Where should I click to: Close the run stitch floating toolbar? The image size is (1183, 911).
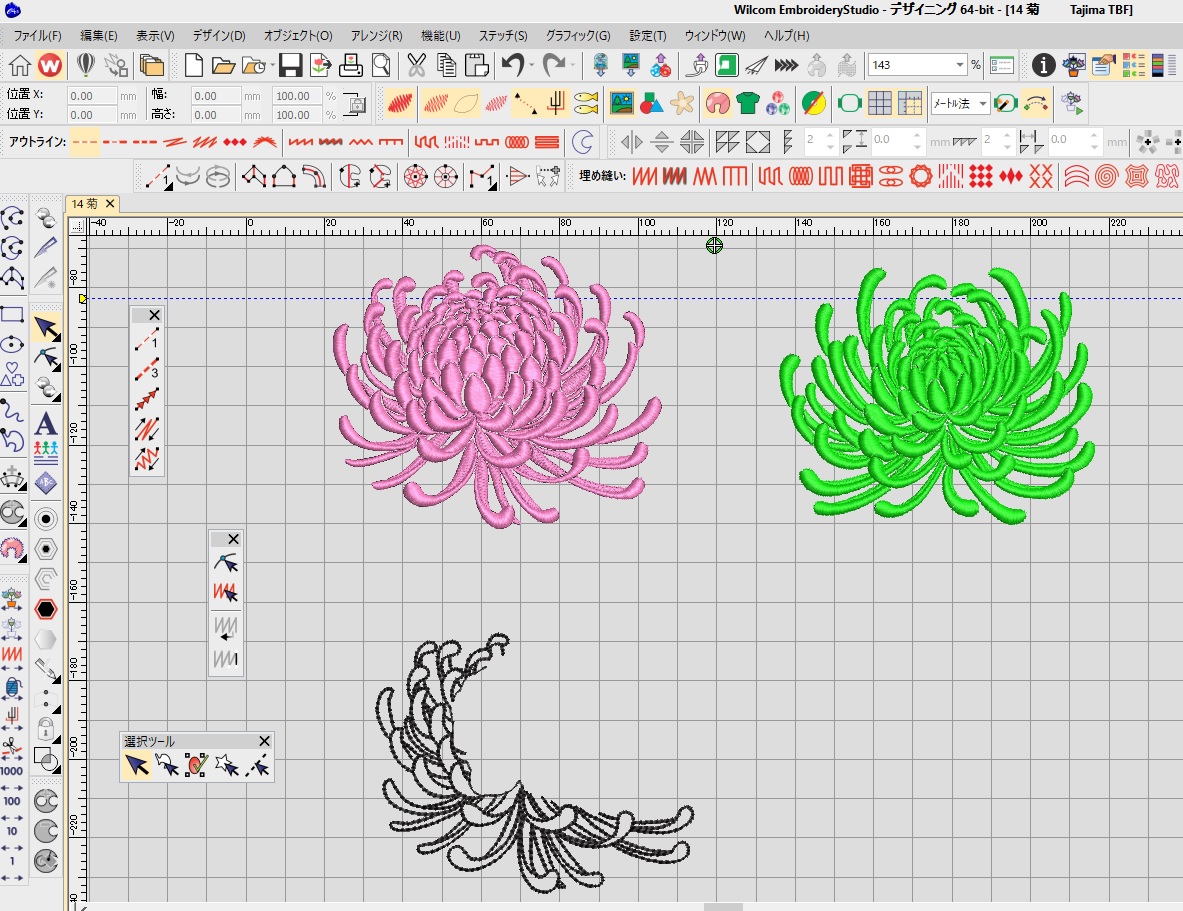click(x=155, y=315)
